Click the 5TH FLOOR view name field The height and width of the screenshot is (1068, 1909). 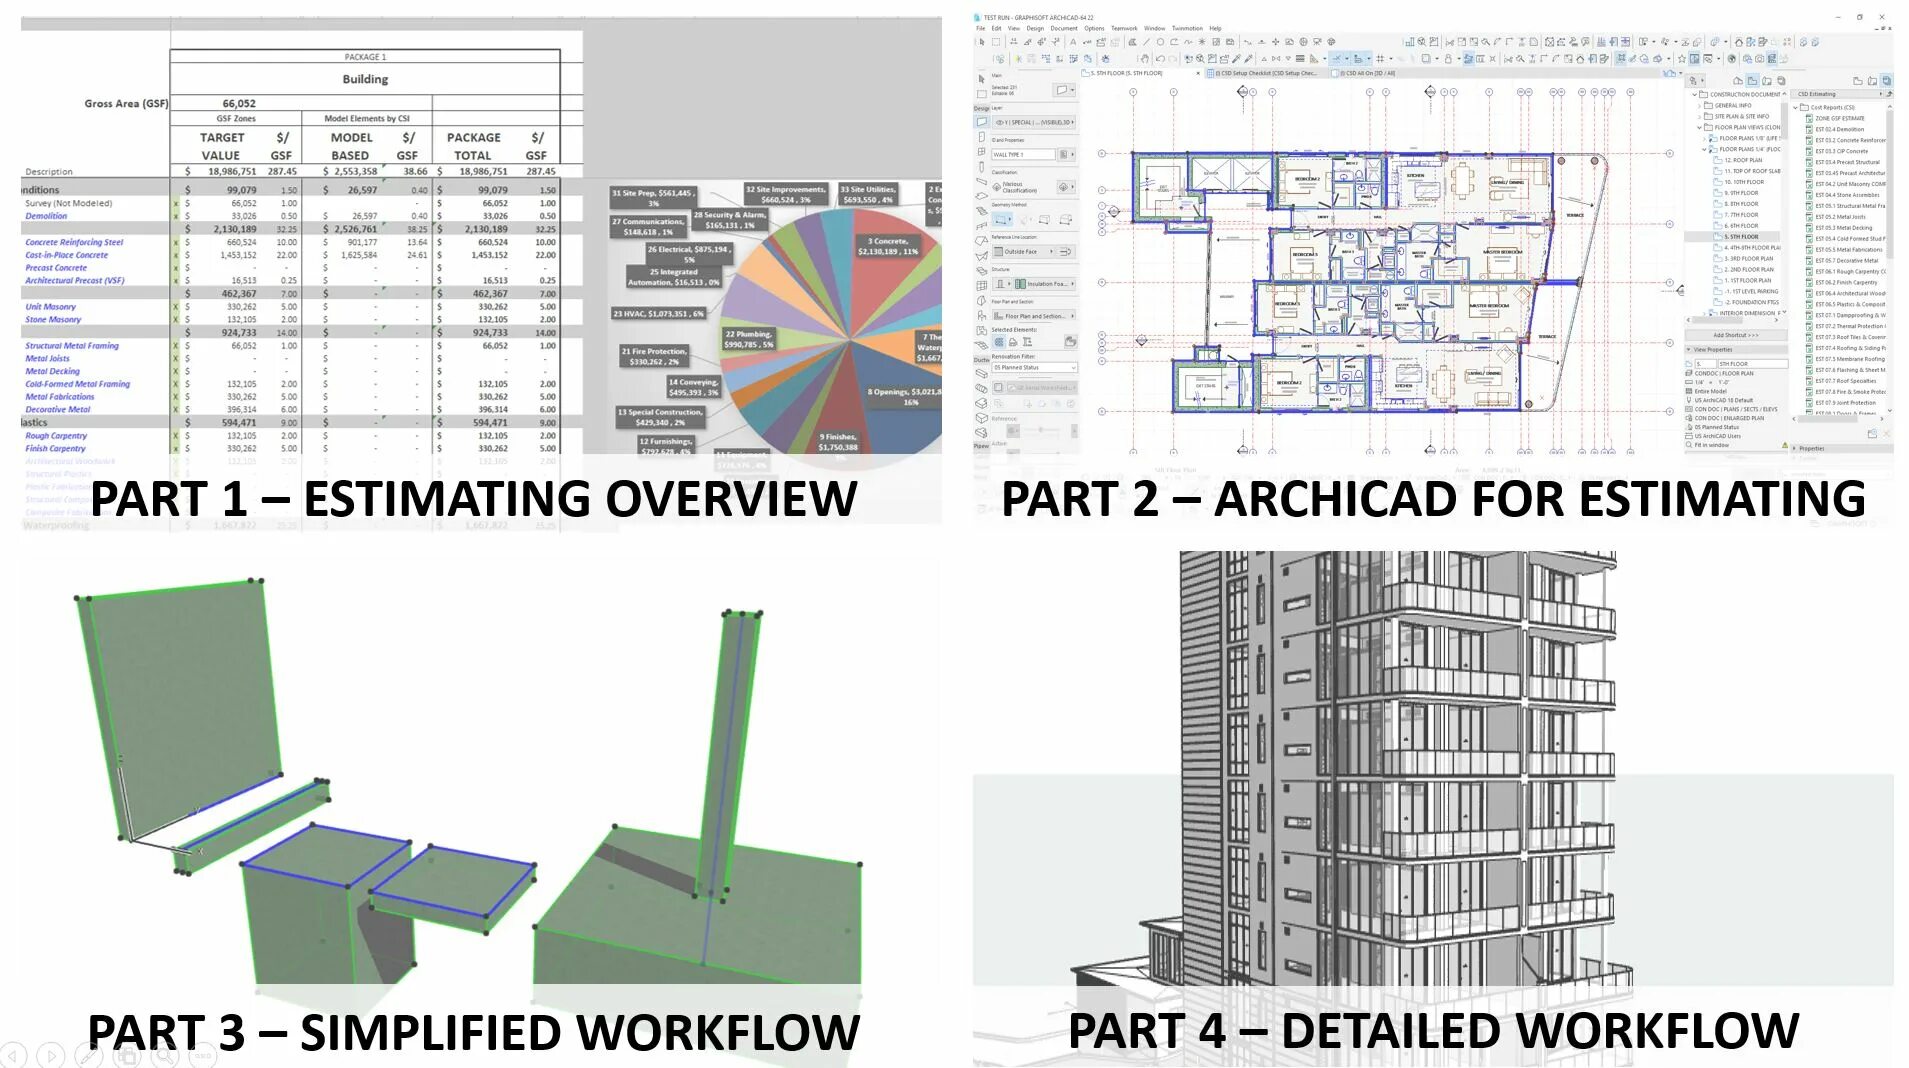[1753, 364]
